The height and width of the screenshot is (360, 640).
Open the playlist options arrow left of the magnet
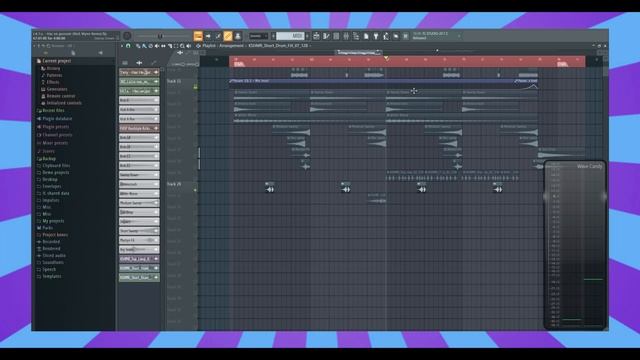122,46
